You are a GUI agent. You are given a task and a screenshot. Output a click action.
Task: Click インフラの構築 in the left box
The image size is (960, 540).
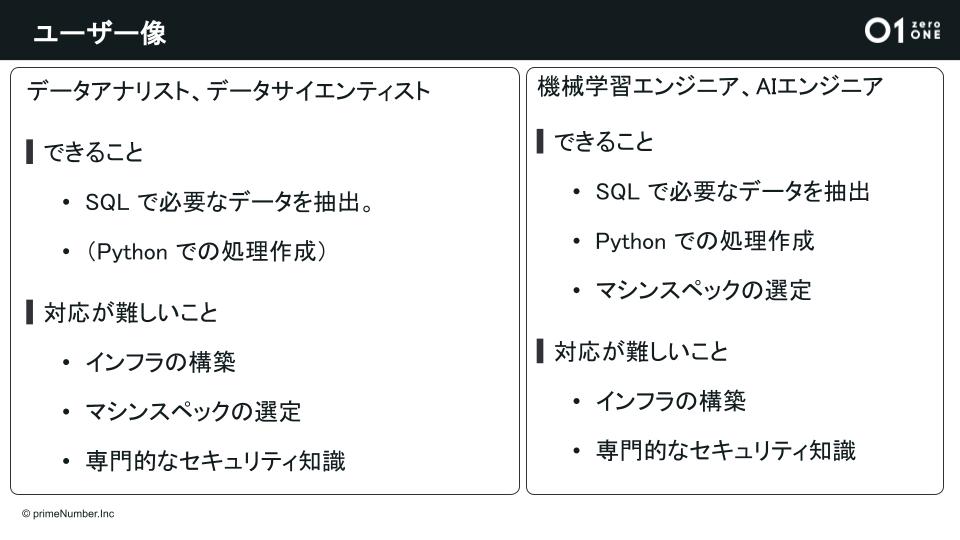[160, 362]
